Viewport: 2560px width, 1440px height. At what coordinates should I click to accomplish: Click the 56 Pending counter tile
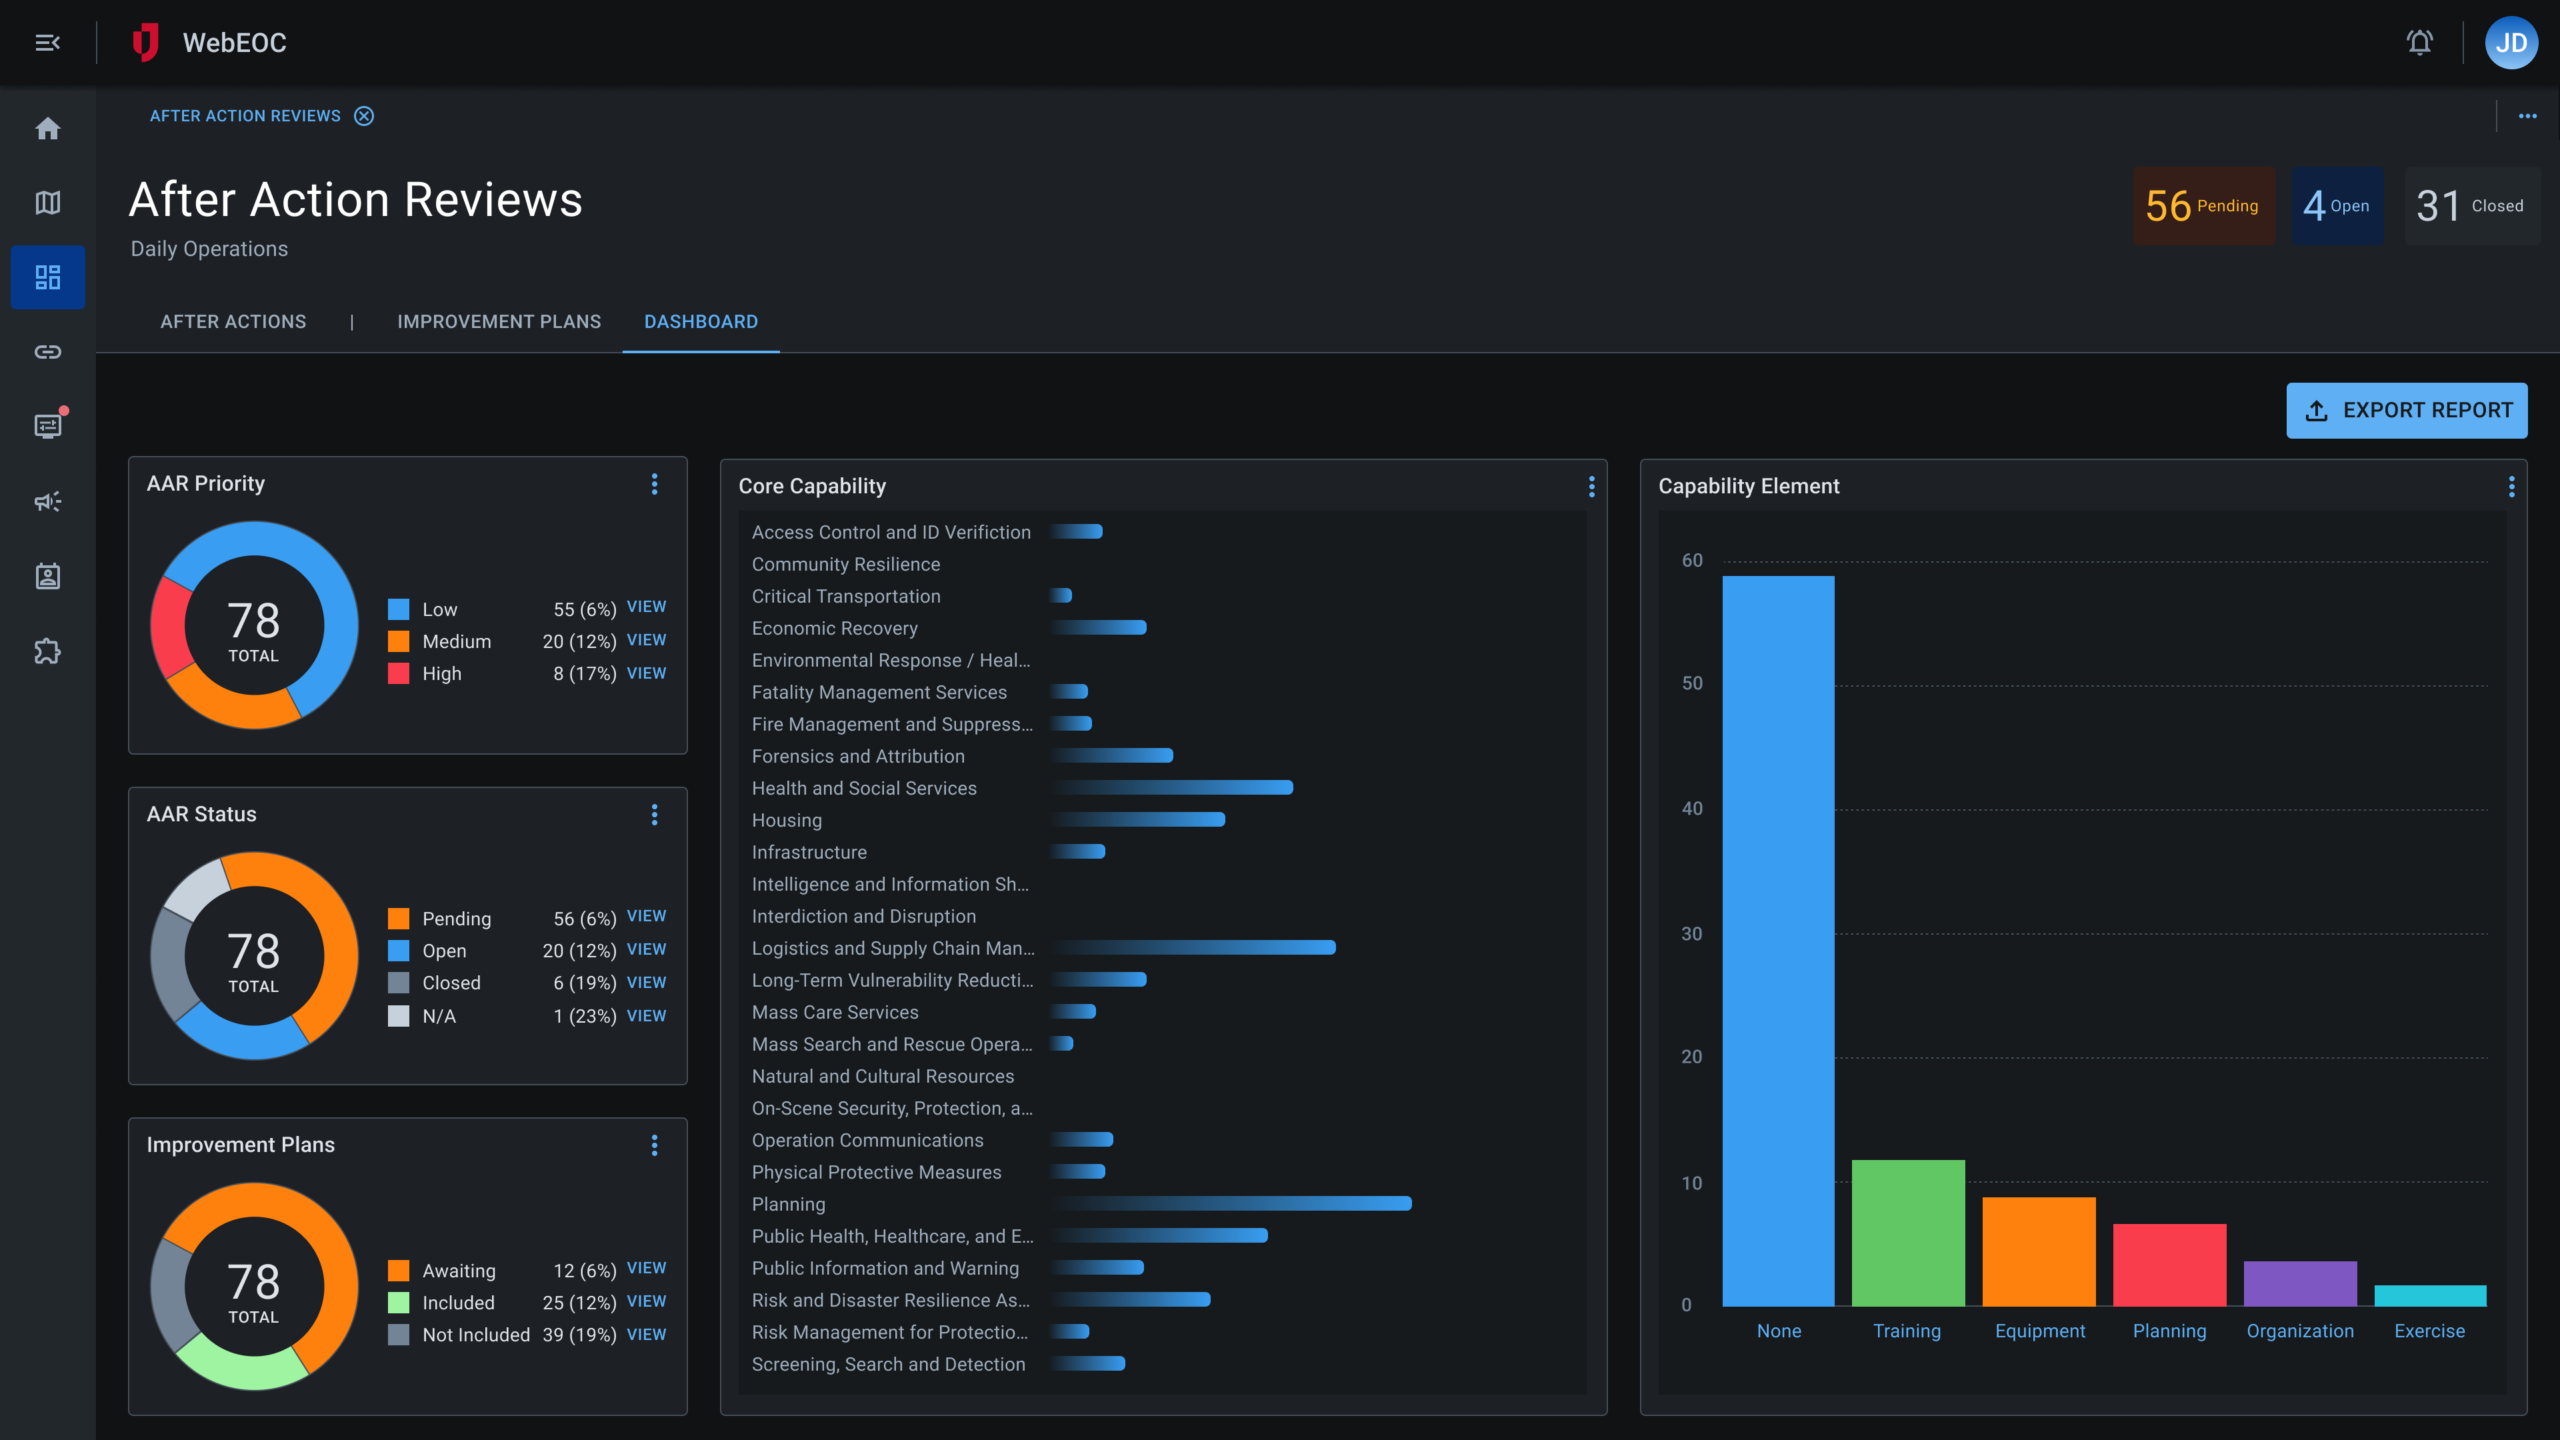click(2203, 206)
